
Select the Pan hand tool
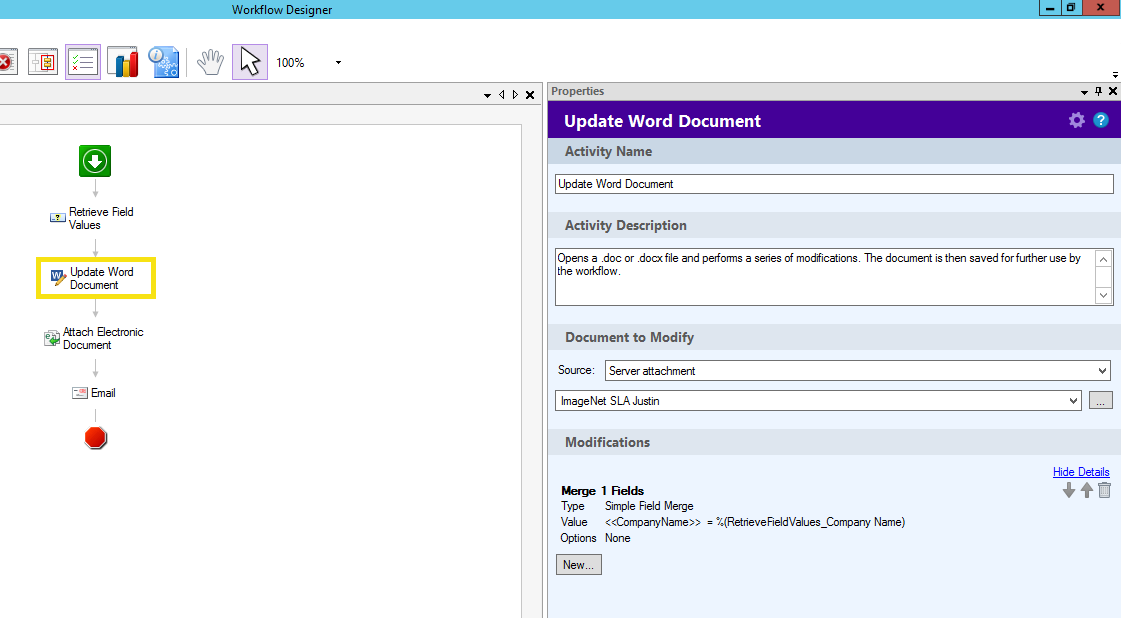tap(209, 62)
